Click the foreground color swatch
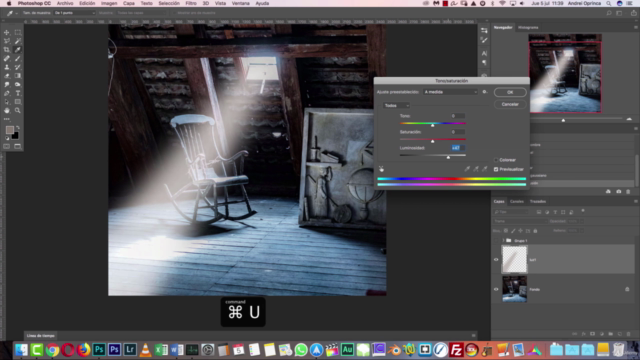Viewport: 640px width, 360px height. point(9,130)
